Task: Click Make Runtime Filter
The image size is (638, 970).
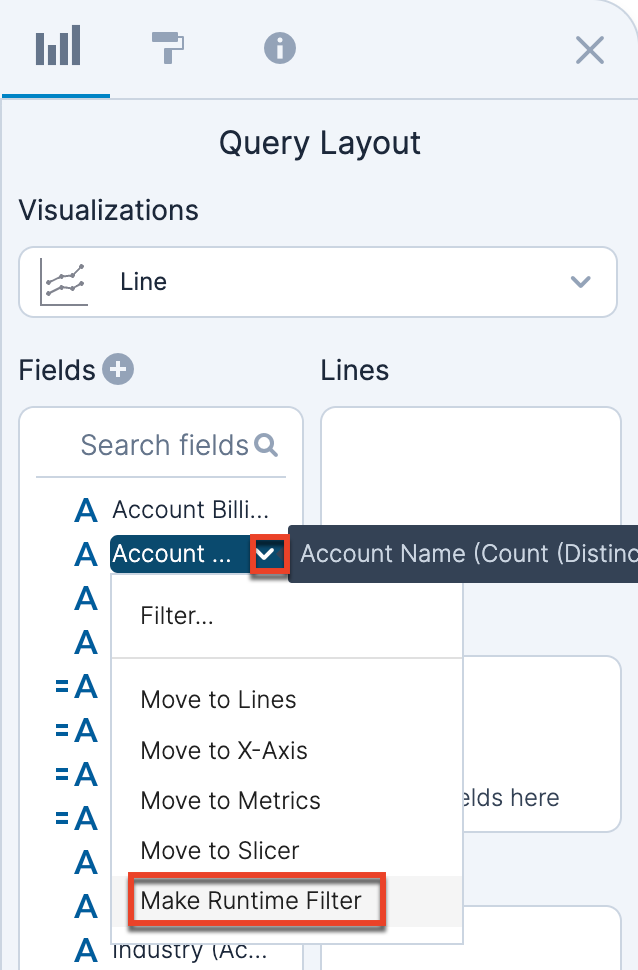Action: click(x=251, y=901)
